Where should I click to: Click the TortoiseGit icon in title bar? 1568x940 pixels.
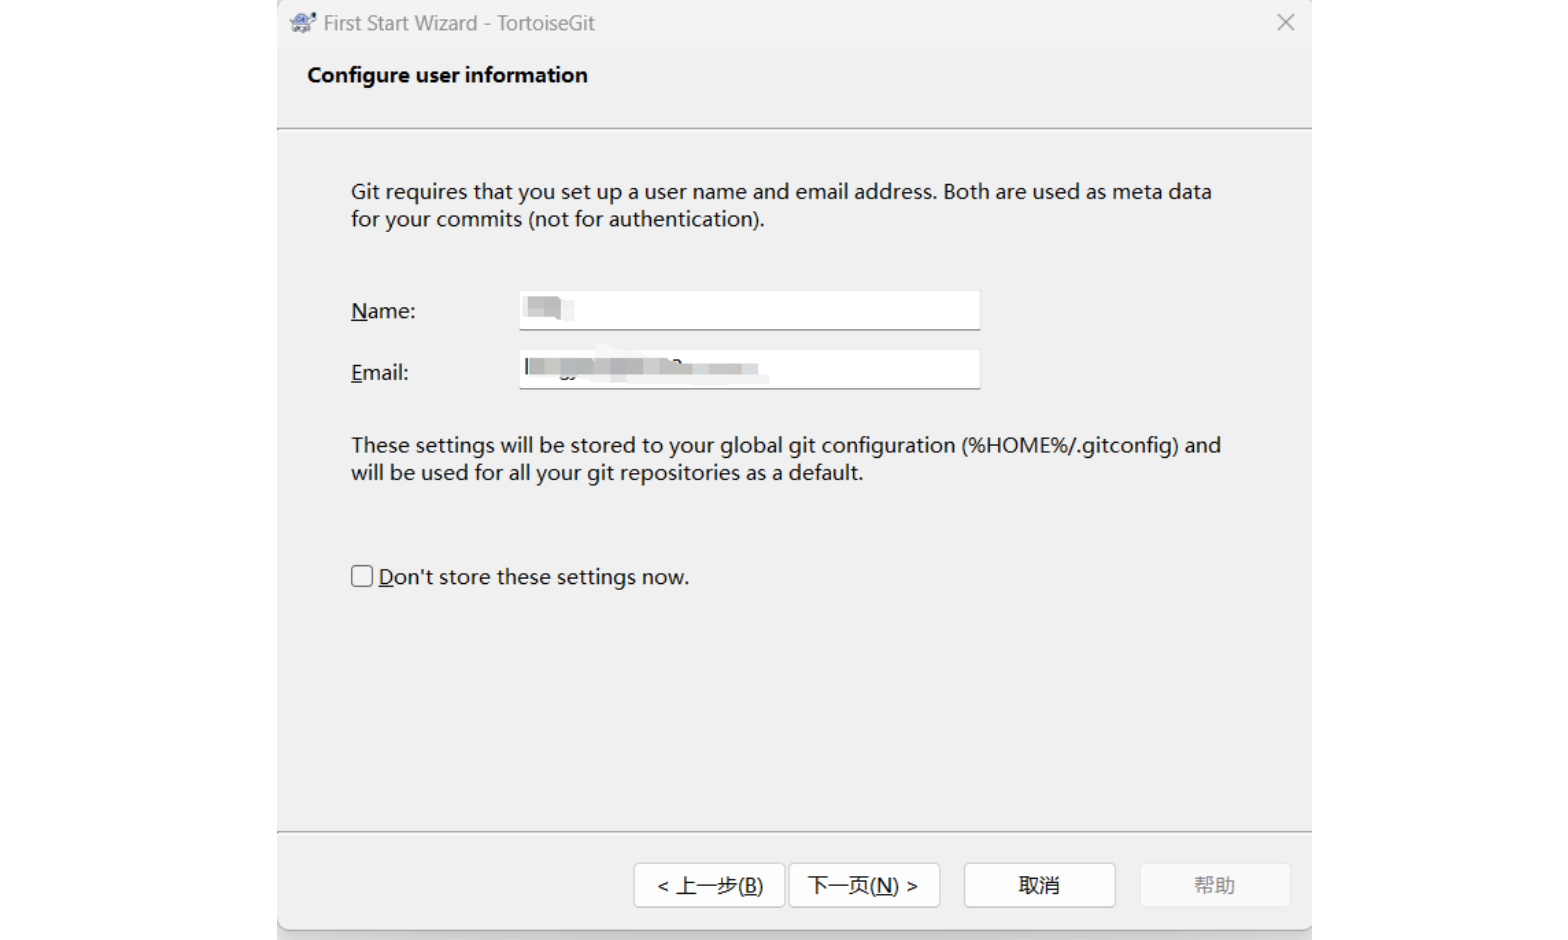pos(303,23)
